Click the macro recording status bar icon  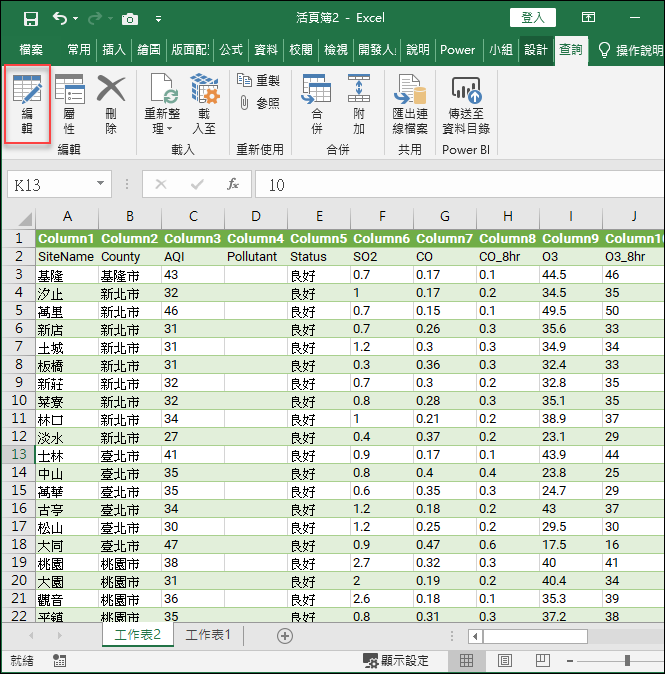(x=59, y=661)
